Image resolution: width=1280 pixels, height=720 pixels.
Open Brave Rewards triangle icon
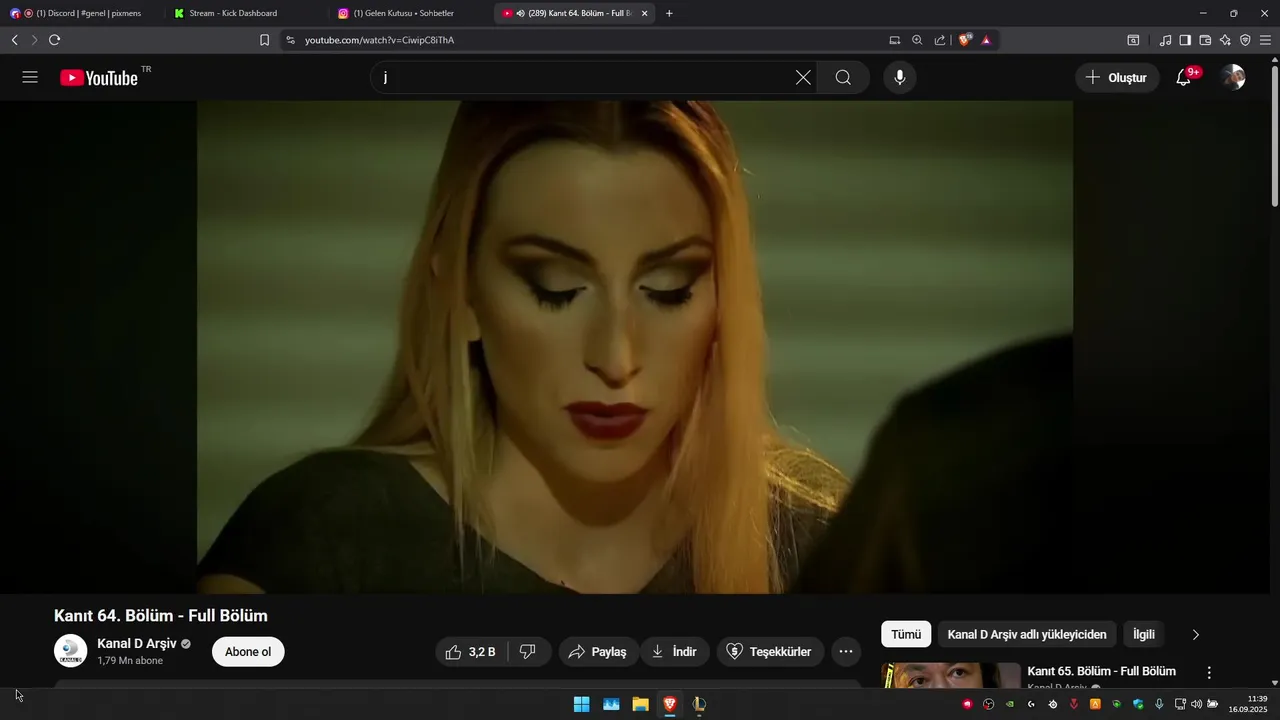click(986, 40)
